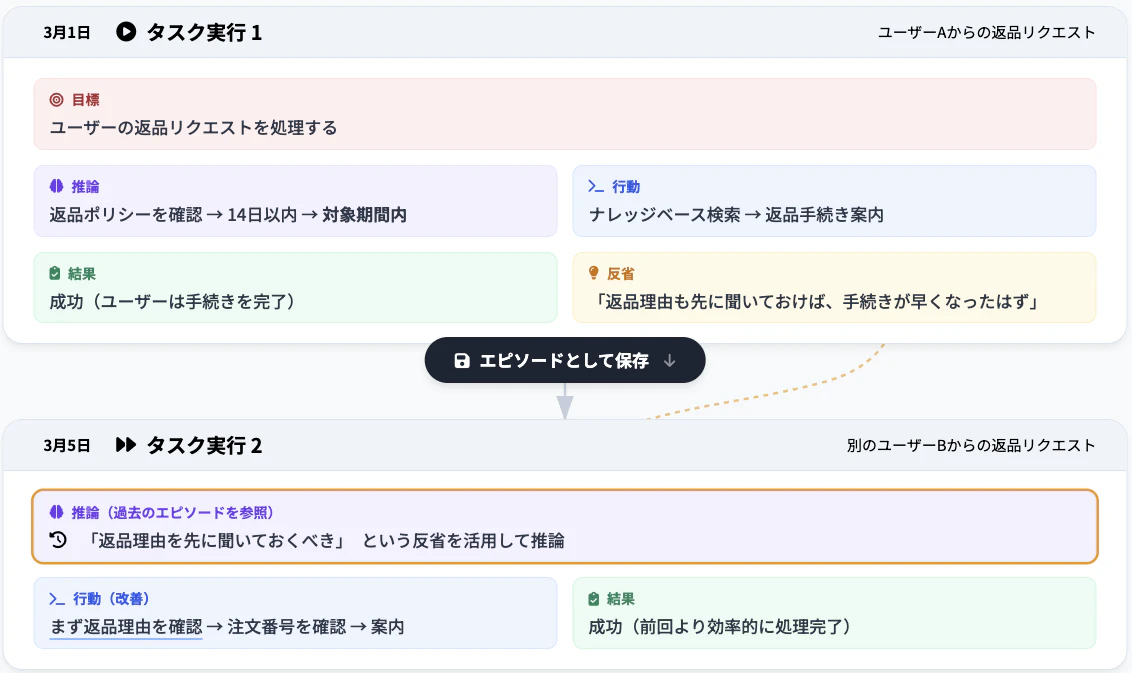Click the text ユーザーの返品リクエストを処理する
1132x673 pixels.
click(x=193, y=128)
